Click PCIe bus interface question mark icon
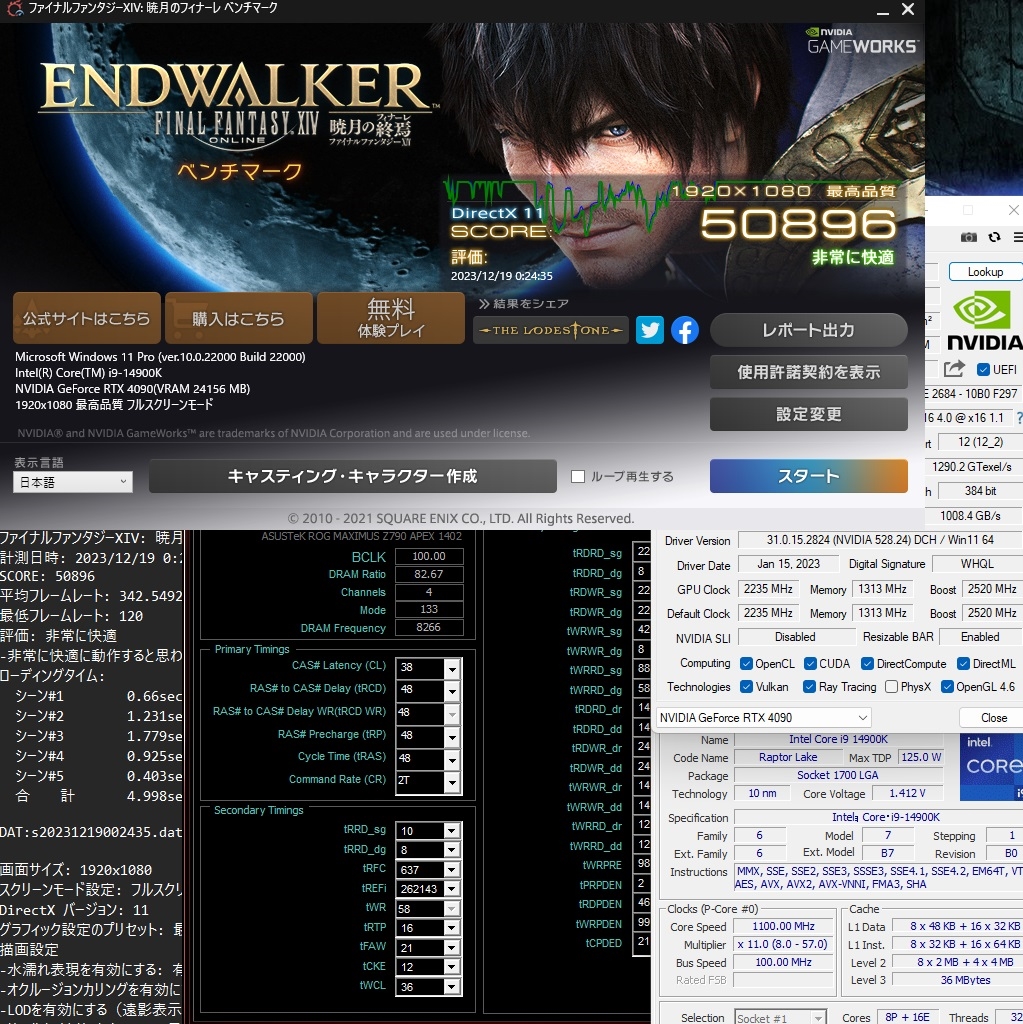This screenshot has height=1024, width=1023. click(x=1019, y=418)
